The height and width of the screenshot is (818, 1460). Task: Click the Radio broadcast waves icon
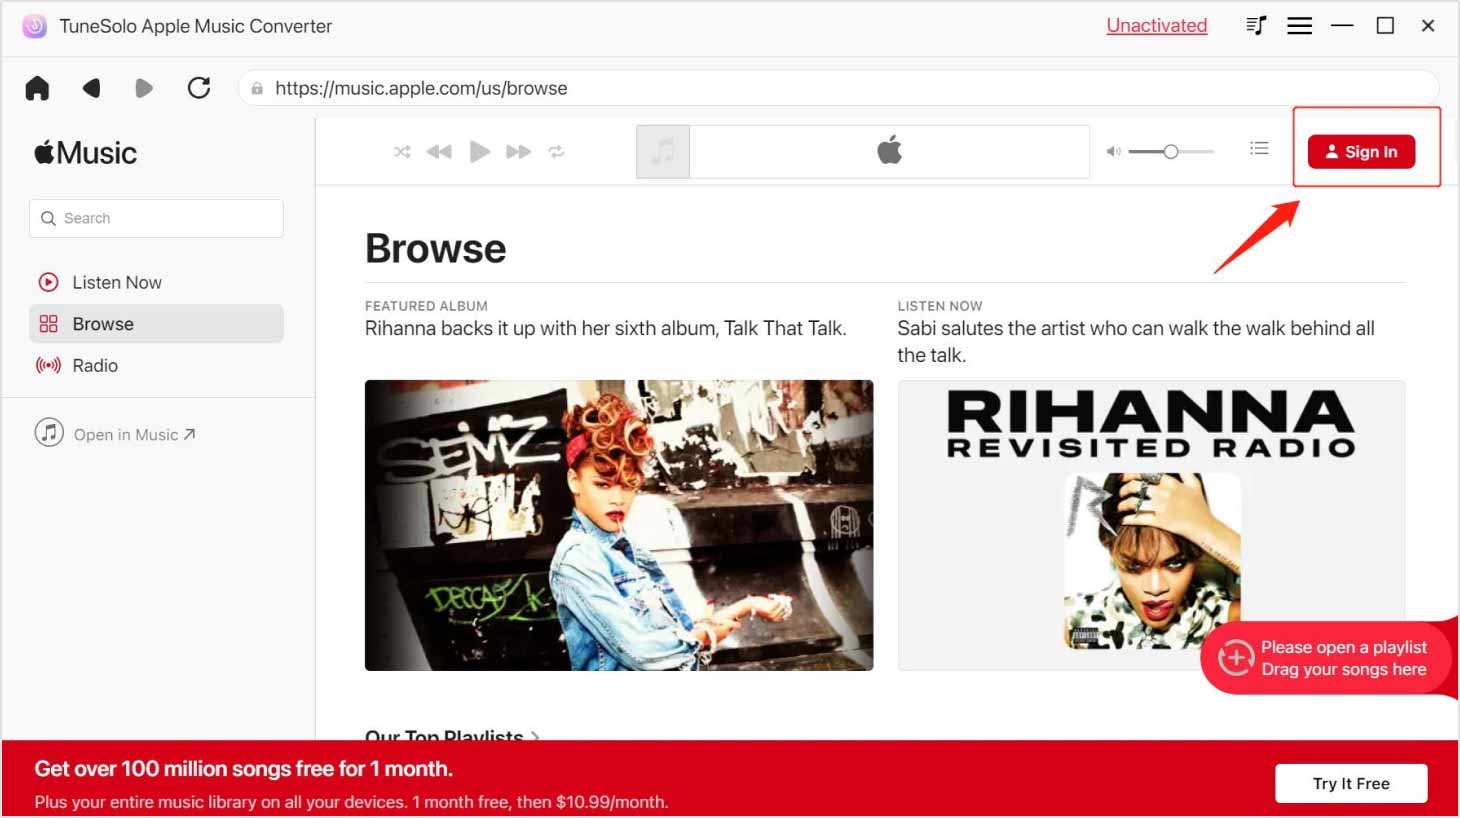point(48,366)
